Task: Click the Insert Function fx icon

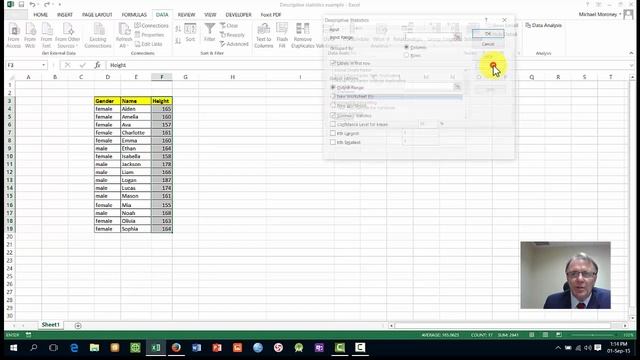Action: pos(98,65)
